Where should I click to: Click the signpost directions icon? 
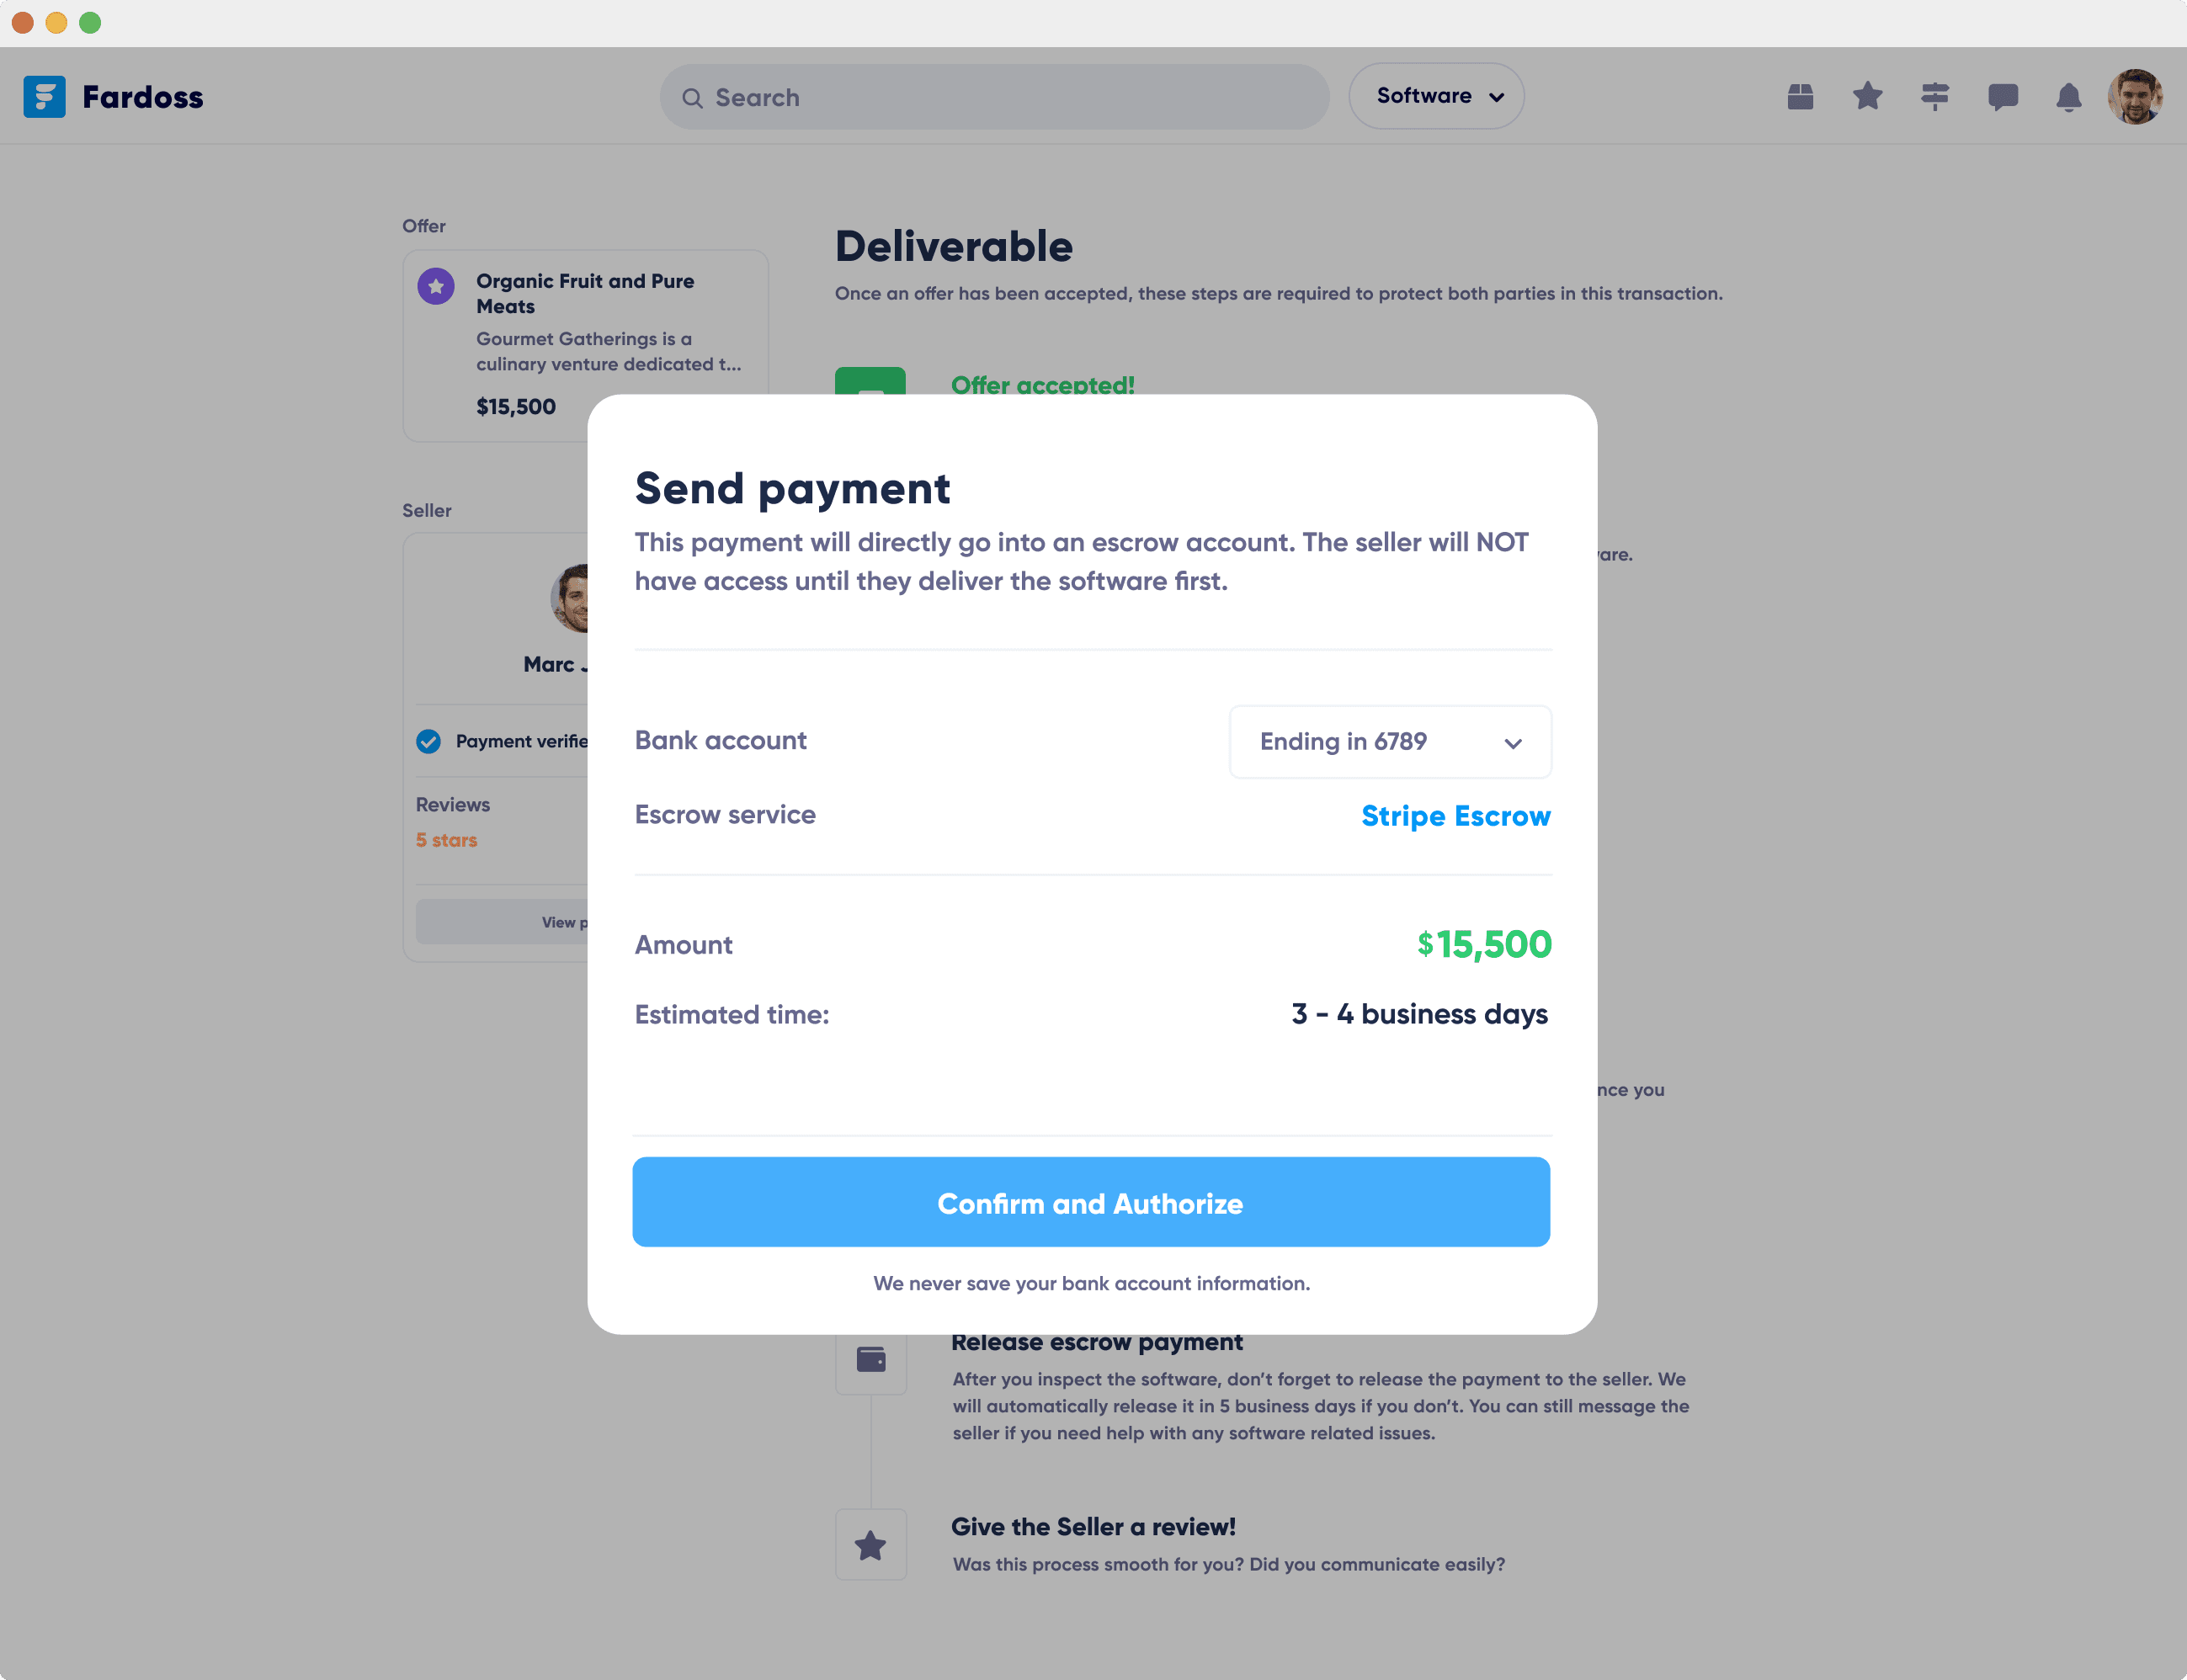click(x=1935, y=96)
